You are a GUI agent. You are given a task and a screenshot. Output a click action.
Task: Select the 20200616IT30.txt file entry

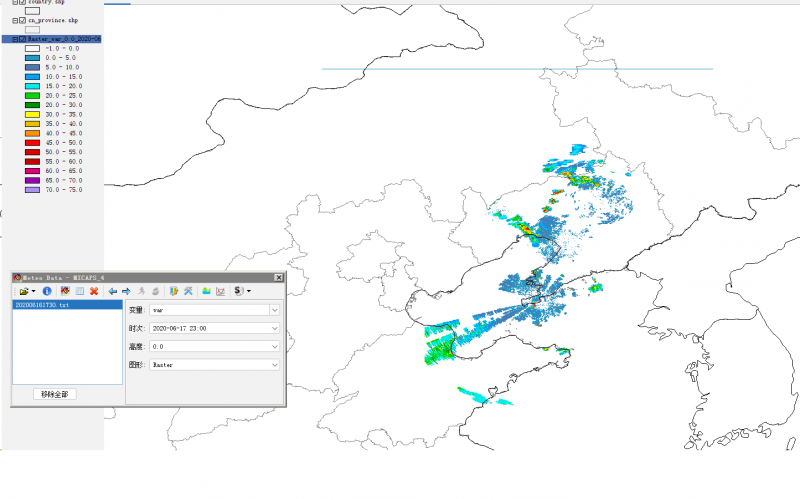(x=42, y=304)
